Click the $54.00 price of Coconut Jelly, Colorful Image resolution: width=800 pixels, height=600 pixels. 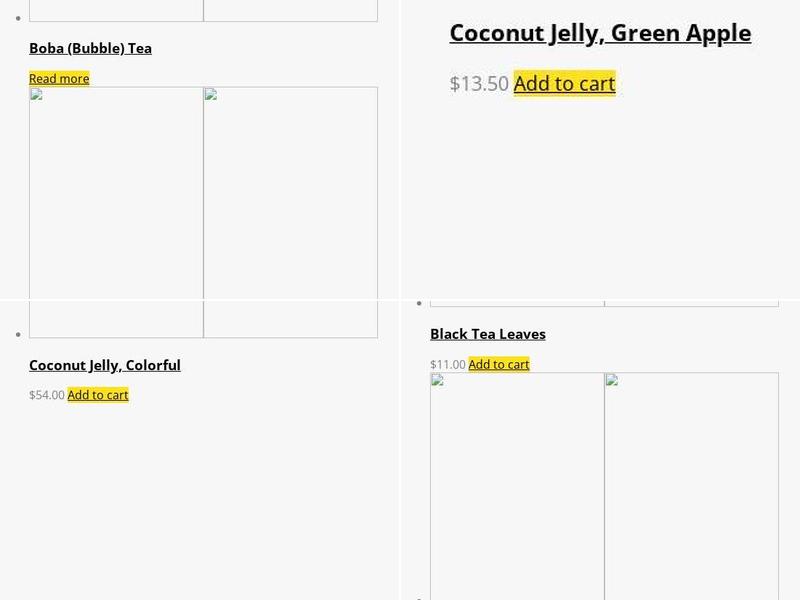(47, 395)
